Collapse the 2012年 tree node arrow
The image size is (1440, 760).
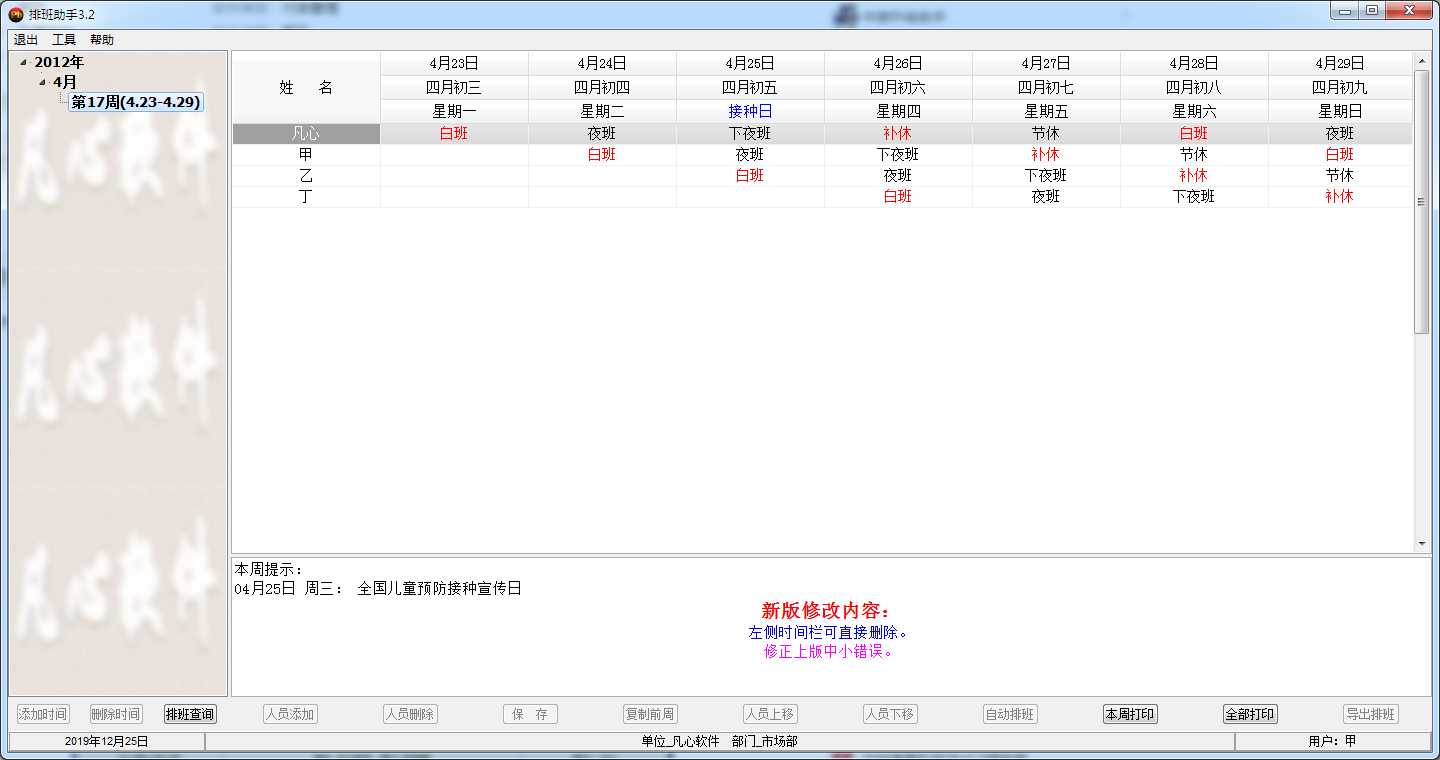[x=23, y=63]
